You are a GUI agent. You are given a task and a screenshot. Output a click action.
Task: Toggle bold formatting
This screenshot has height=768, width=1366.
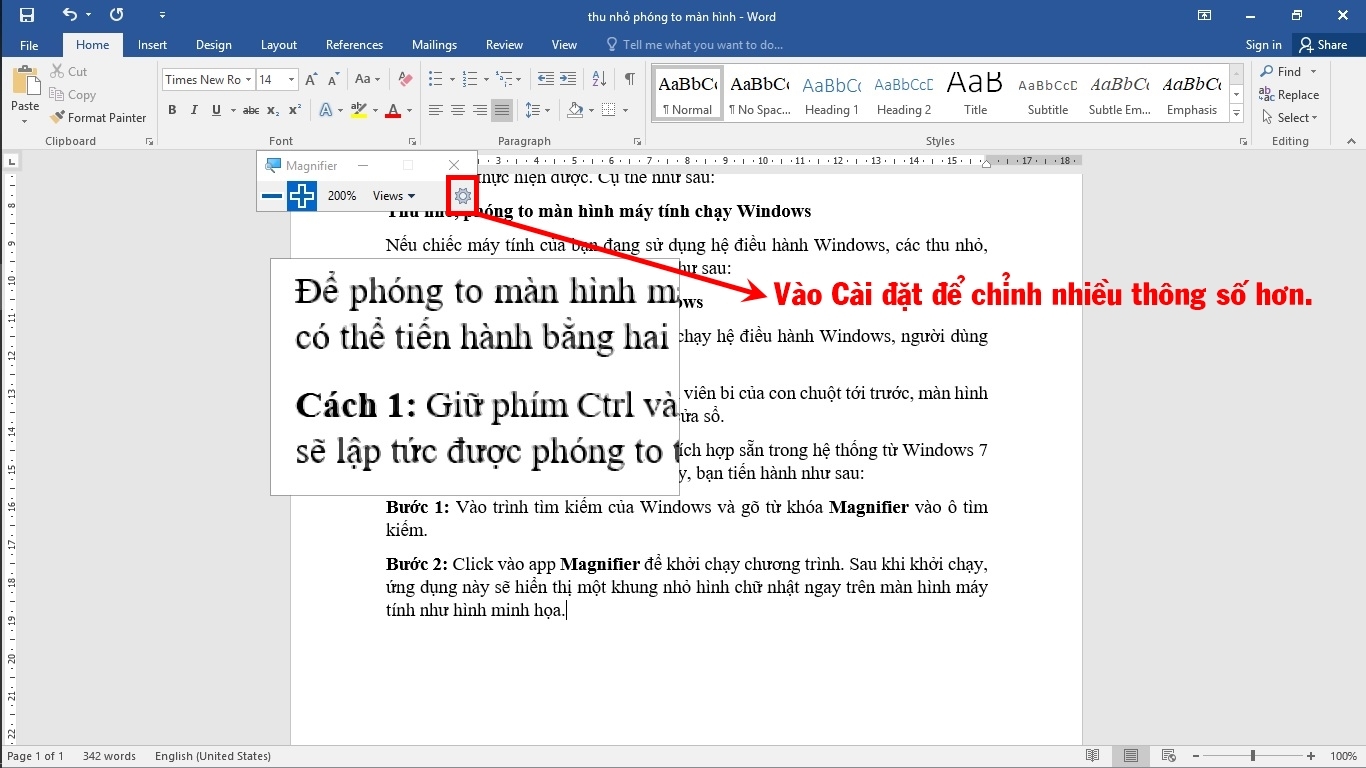pos(172,110)
